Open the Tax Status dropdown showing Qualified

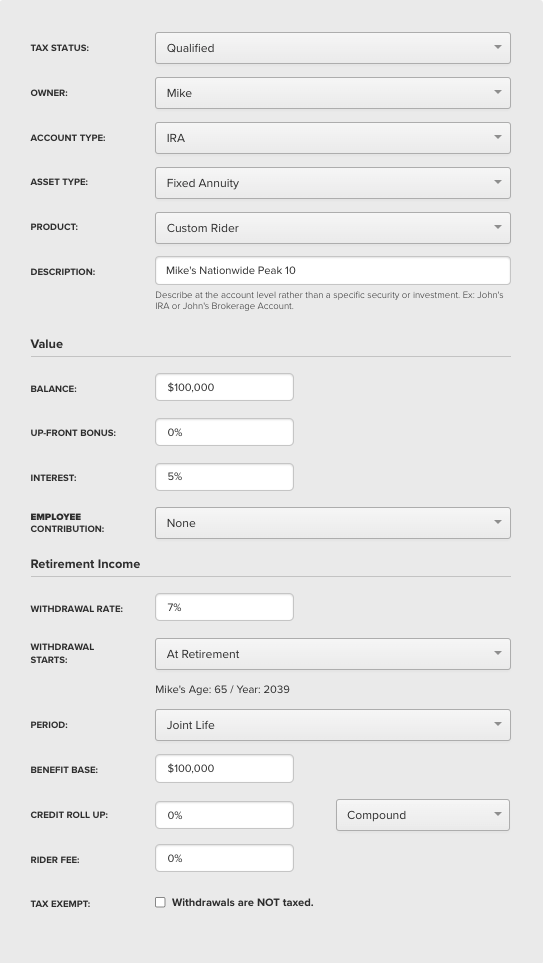(x=333, y=48)
